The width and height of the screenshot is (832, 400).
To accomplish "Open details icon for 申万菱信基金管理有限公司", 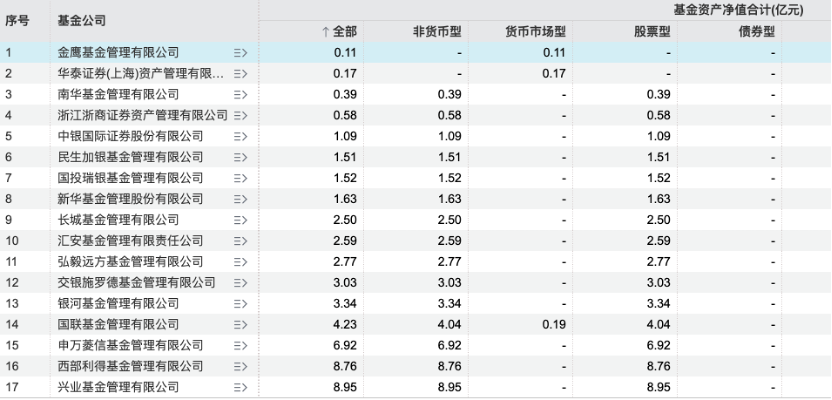I will coord(240,345).
